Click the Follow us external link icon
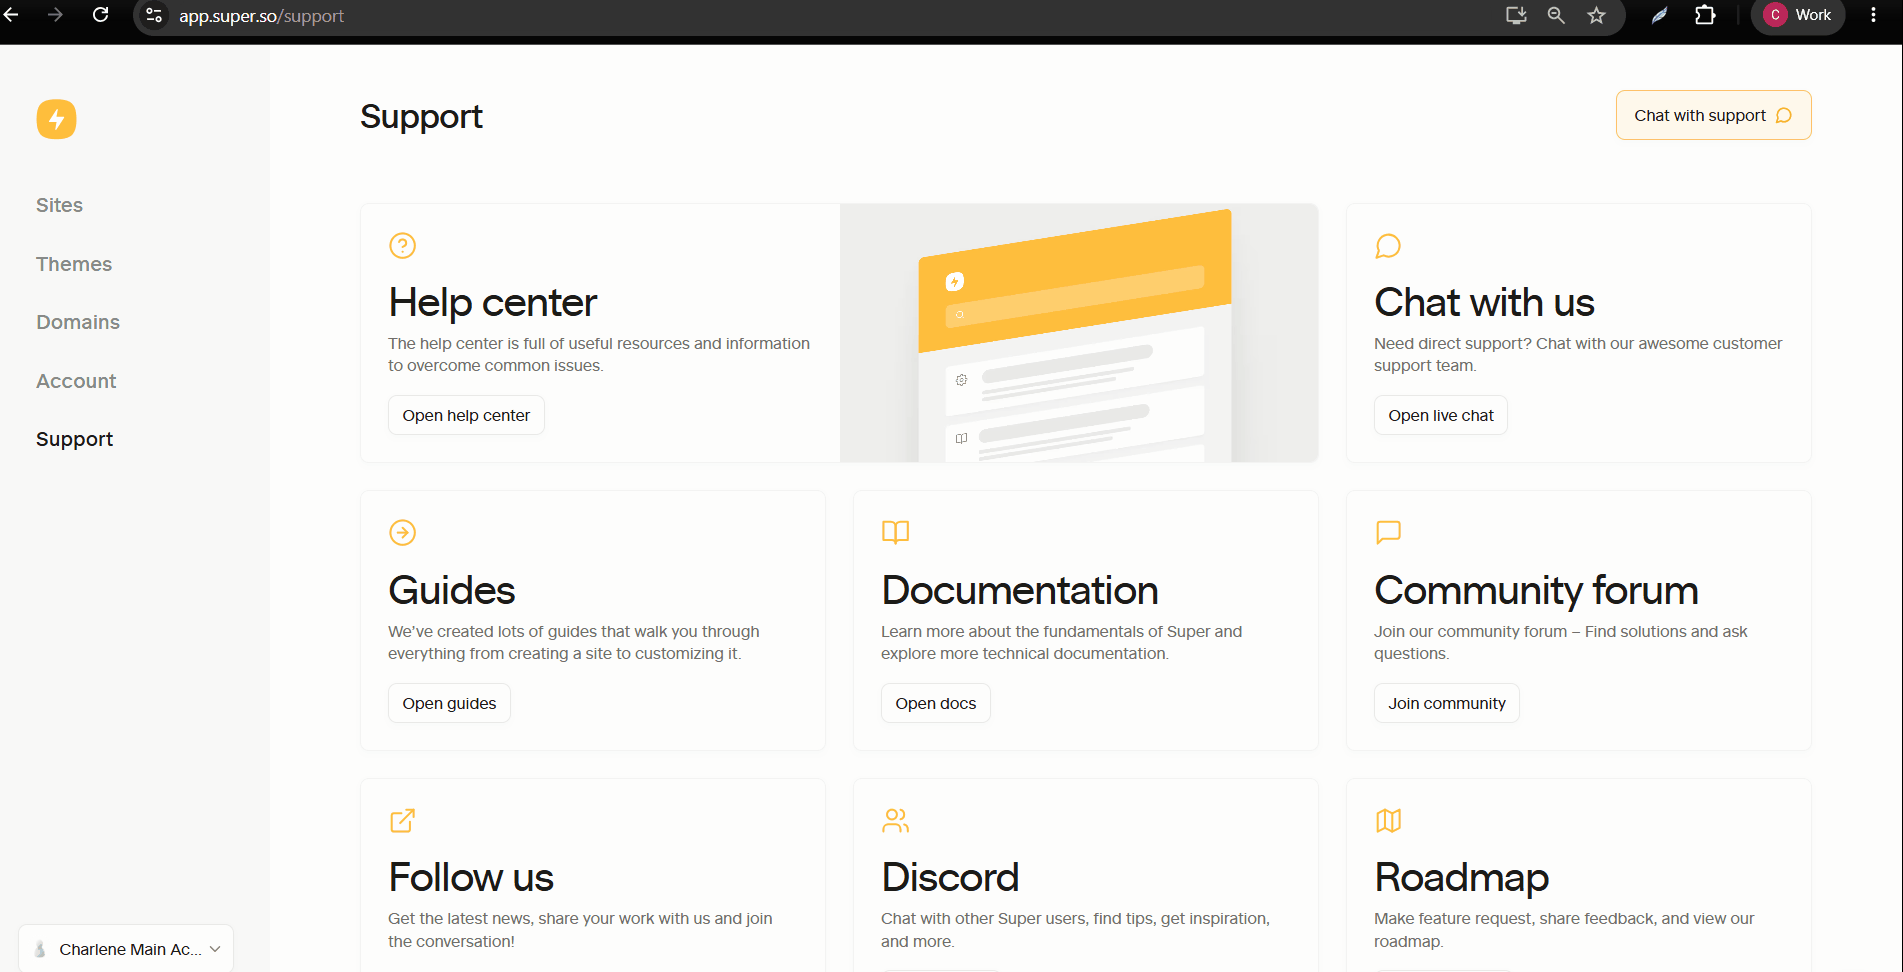 coord(402,820)
